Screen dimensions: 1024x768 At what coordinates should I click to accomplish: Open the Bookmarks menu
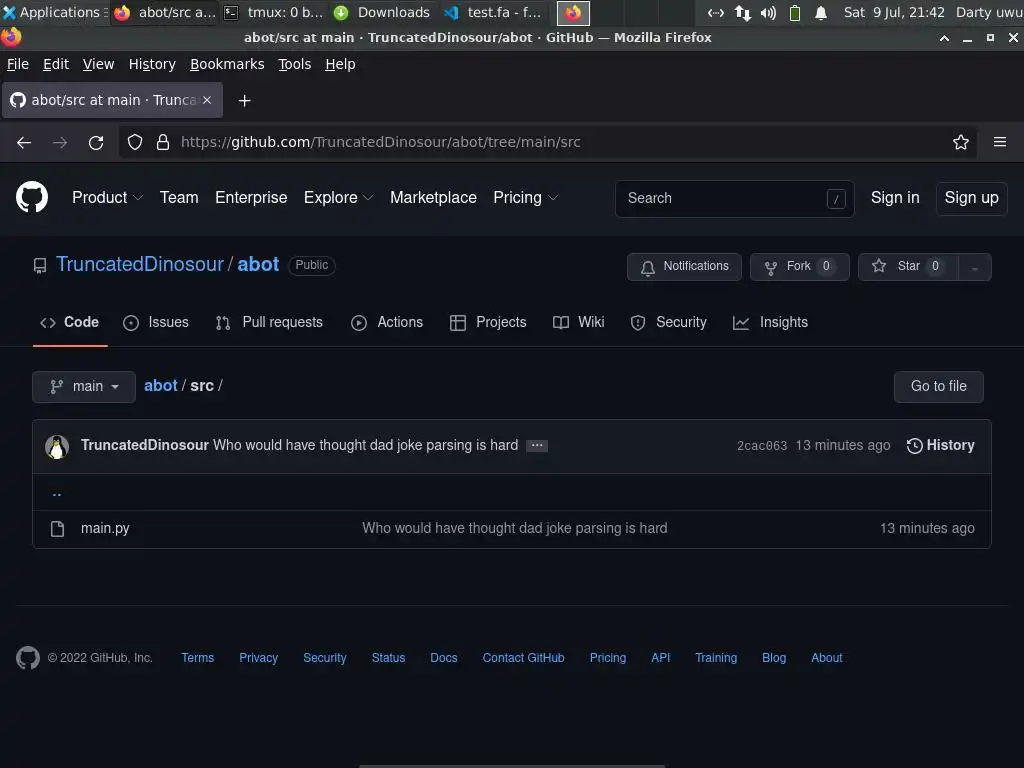coord(227,64)
